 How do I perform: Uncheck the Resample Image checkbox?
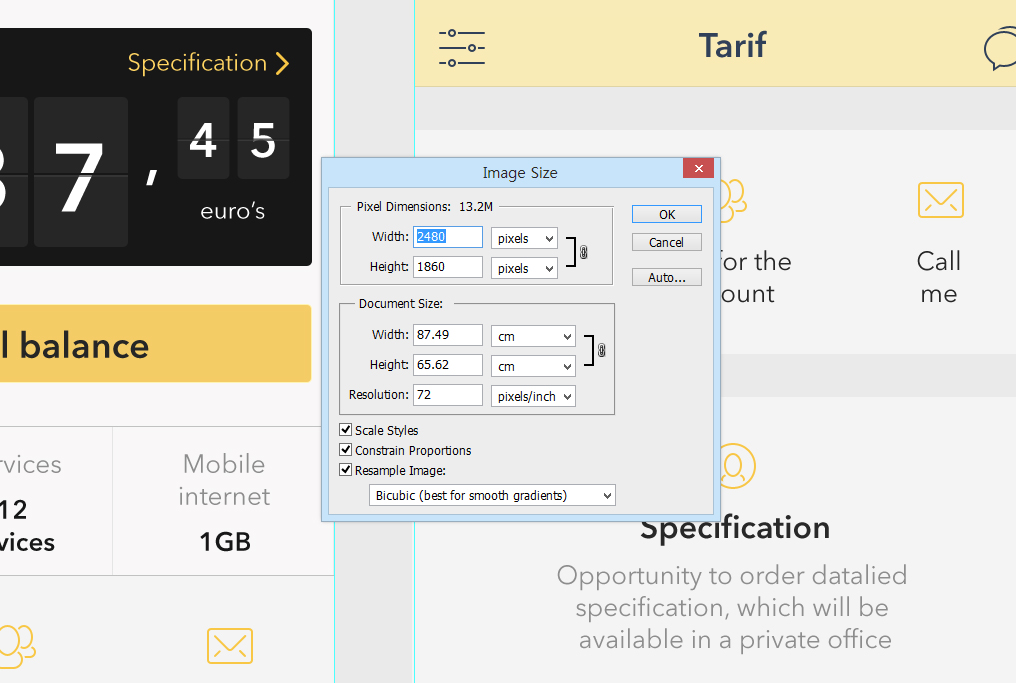click(346, 470)
